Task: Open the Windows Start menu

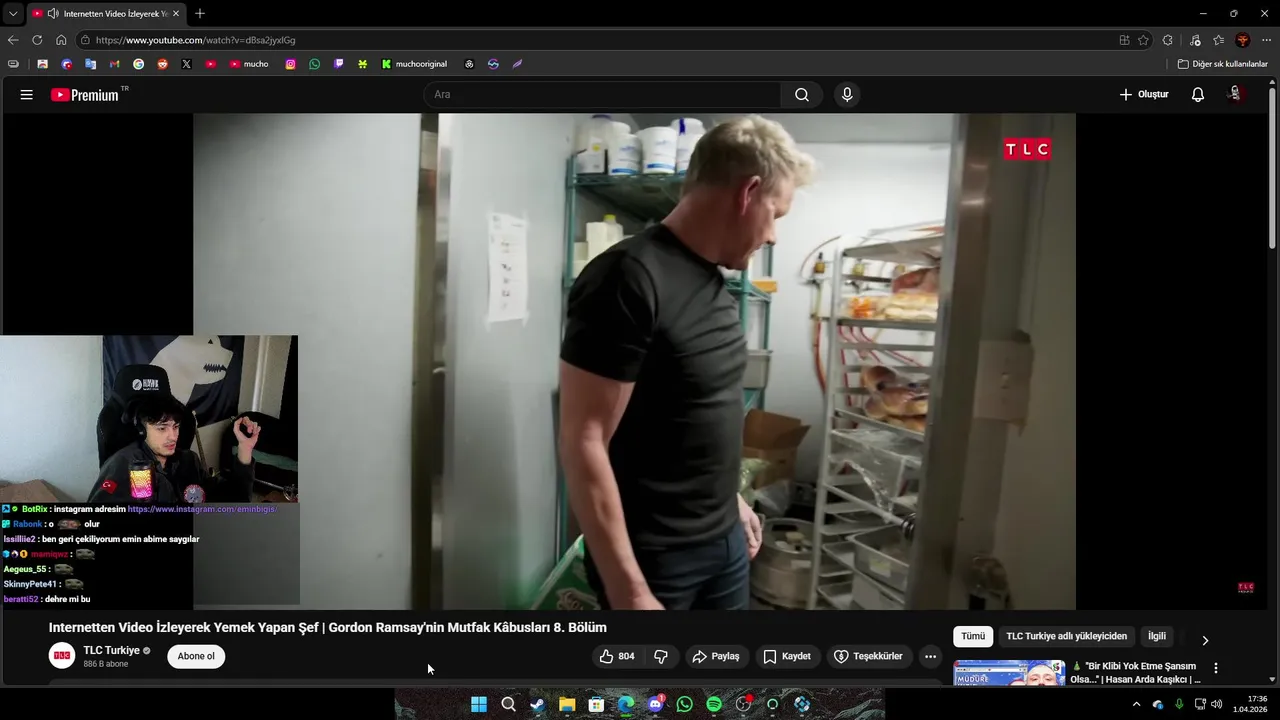Action: point(479,704)
